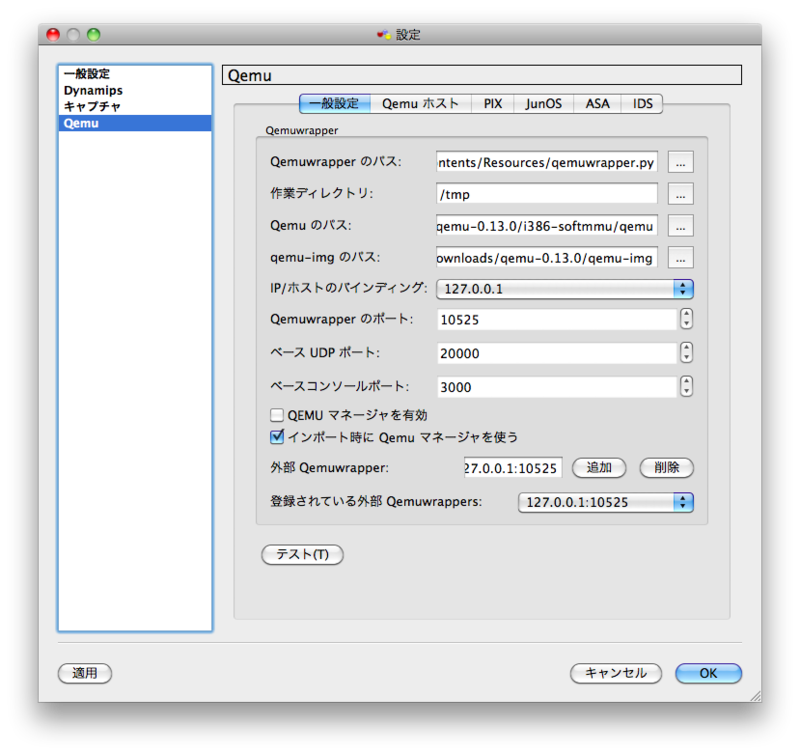This screenshot has height=755, width=800.
Task: Click the ベースコンソールポート field showing 3000
Action: coord(557,387)
